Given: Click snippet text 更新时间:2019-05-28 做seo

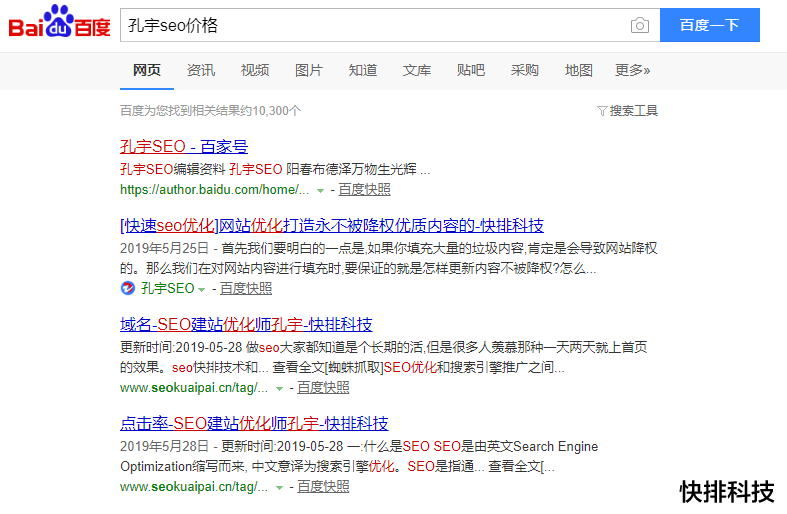Looking at the screenshot, I should point(200,347).
